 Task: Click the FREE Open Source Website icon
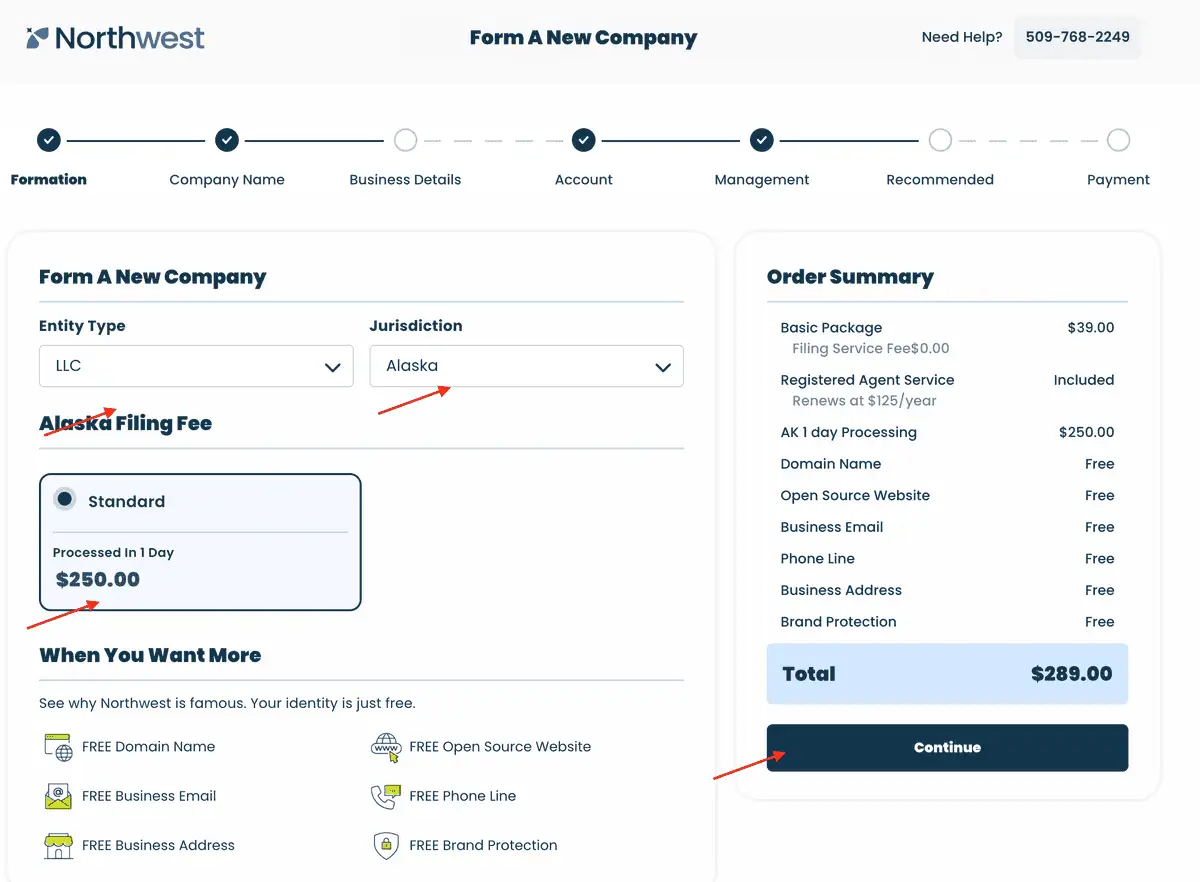[x=386, y=747]
